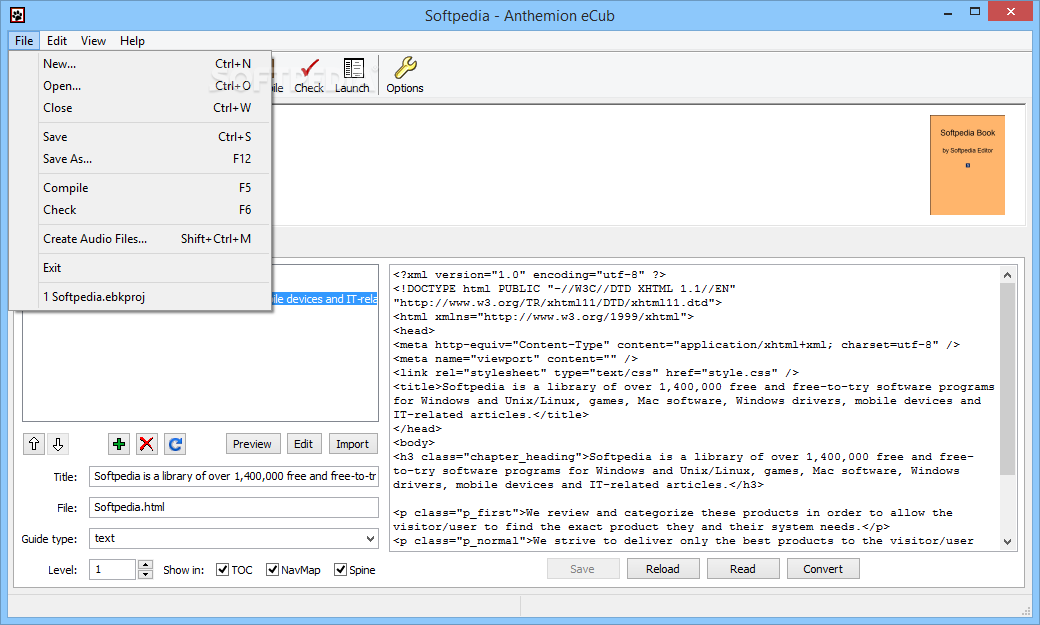Click the File field containing Softpedia.html
This screenshot has height=625, width=1040.
(233, 508)
